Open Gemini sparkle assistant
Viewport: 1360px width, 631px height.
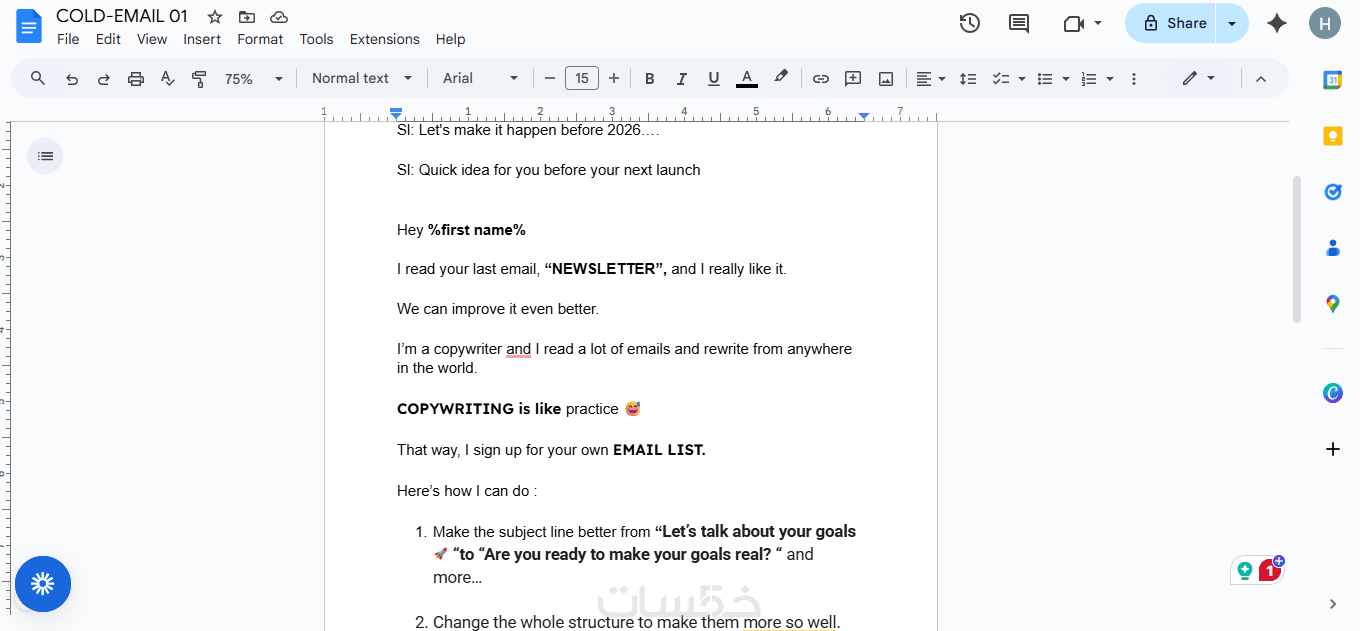pos(1277,23)
